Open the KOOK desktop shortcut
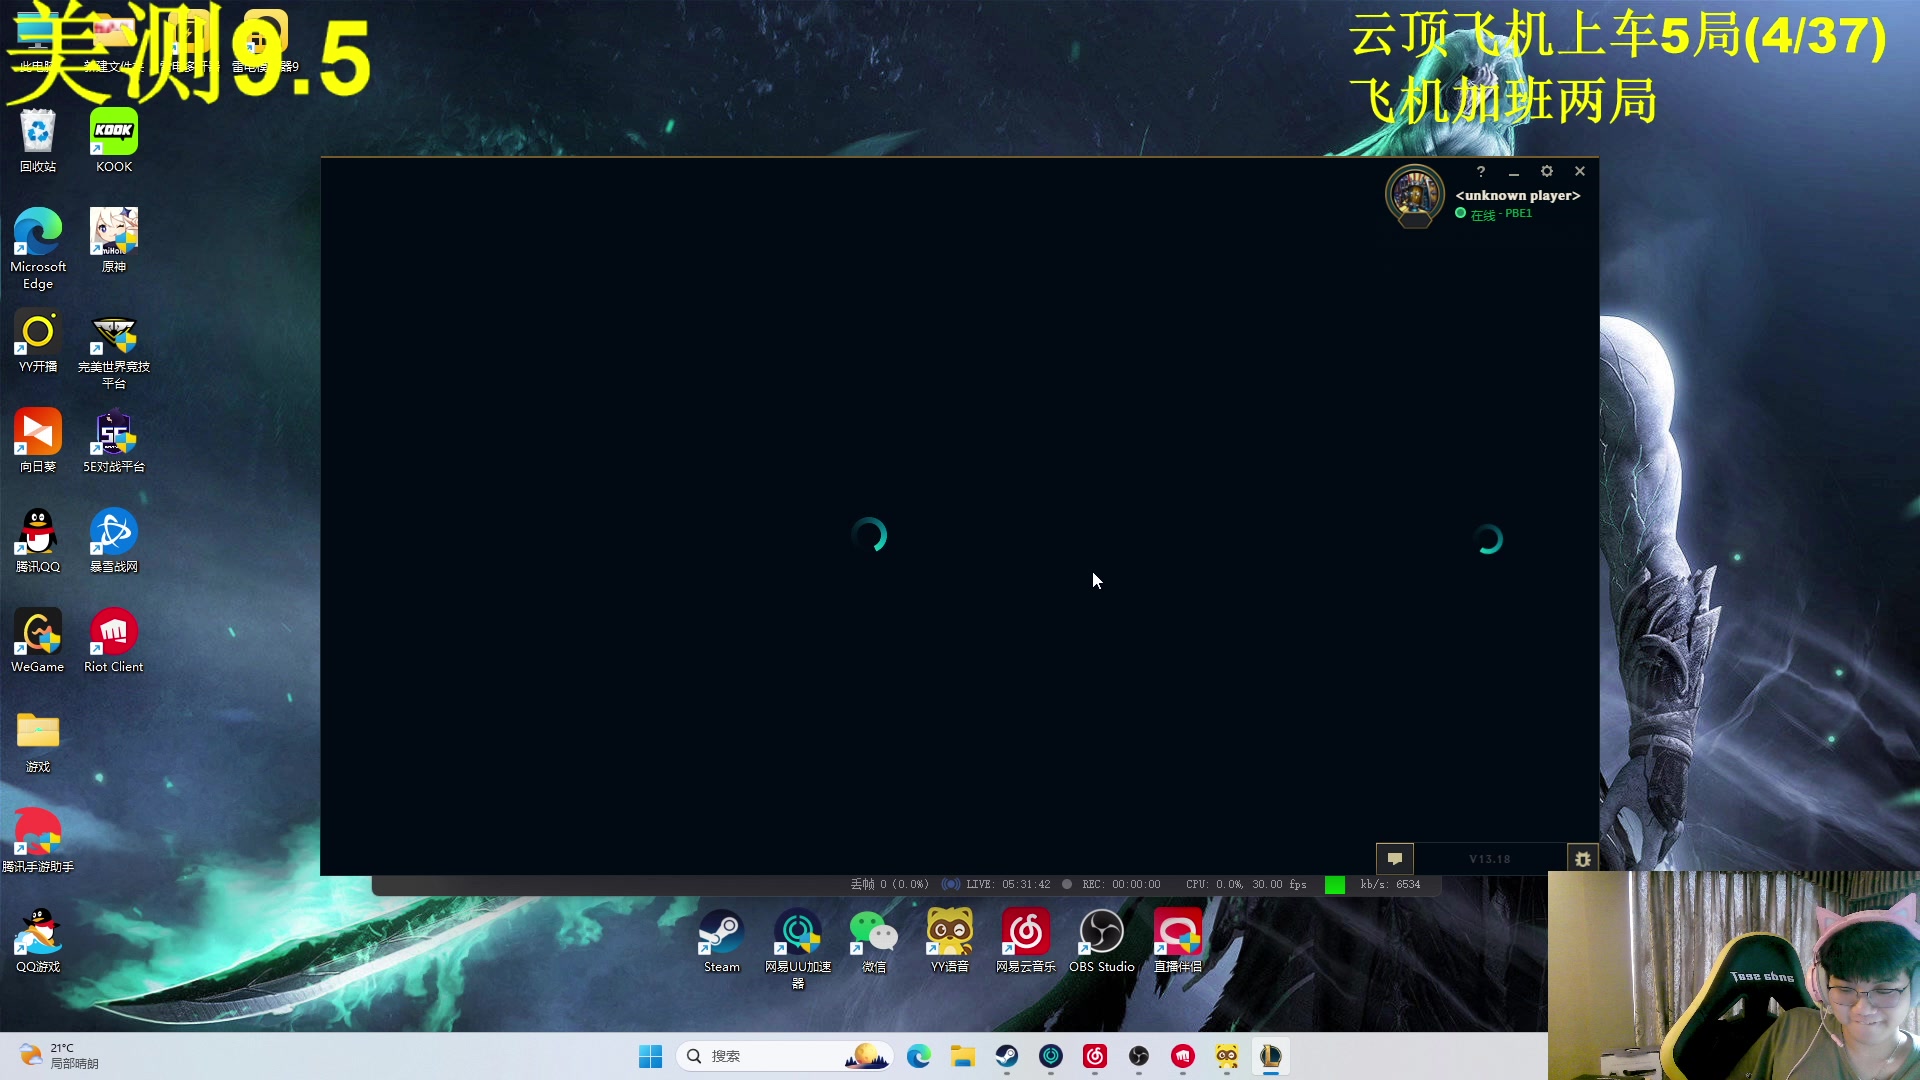This screenshot has width=1920, height=1080. [x=113, y=140]
